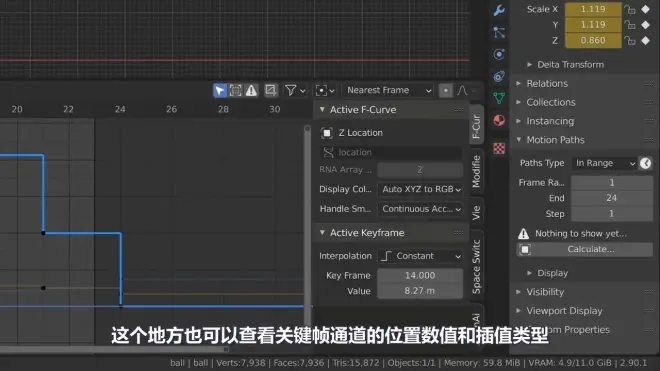This screenshot has width=660, height=371.
Task: Click the graph editor horizontal scrollbar
Action: pos(114,350)
